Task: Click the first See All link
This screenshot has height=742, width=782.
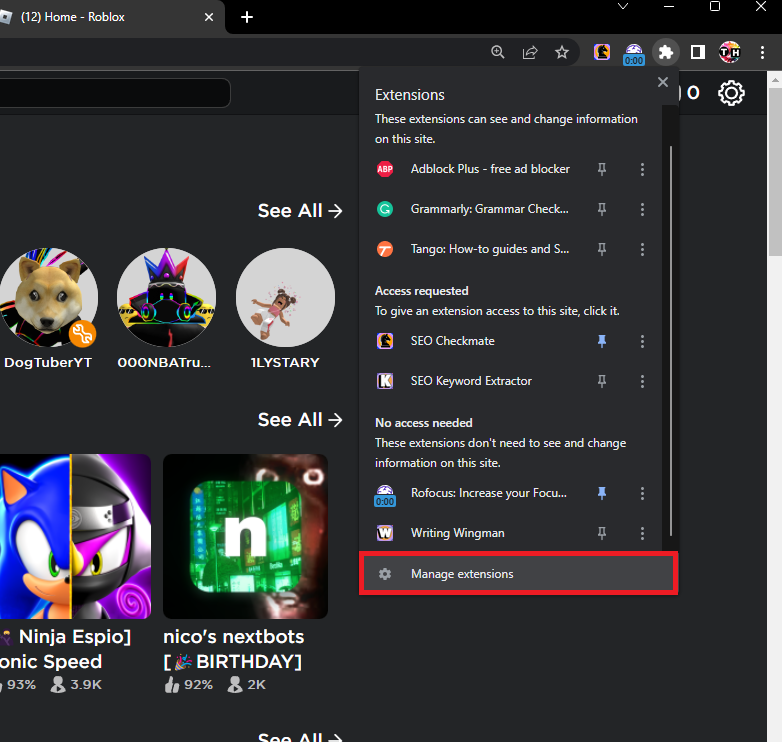Action: tap(299, 210)
